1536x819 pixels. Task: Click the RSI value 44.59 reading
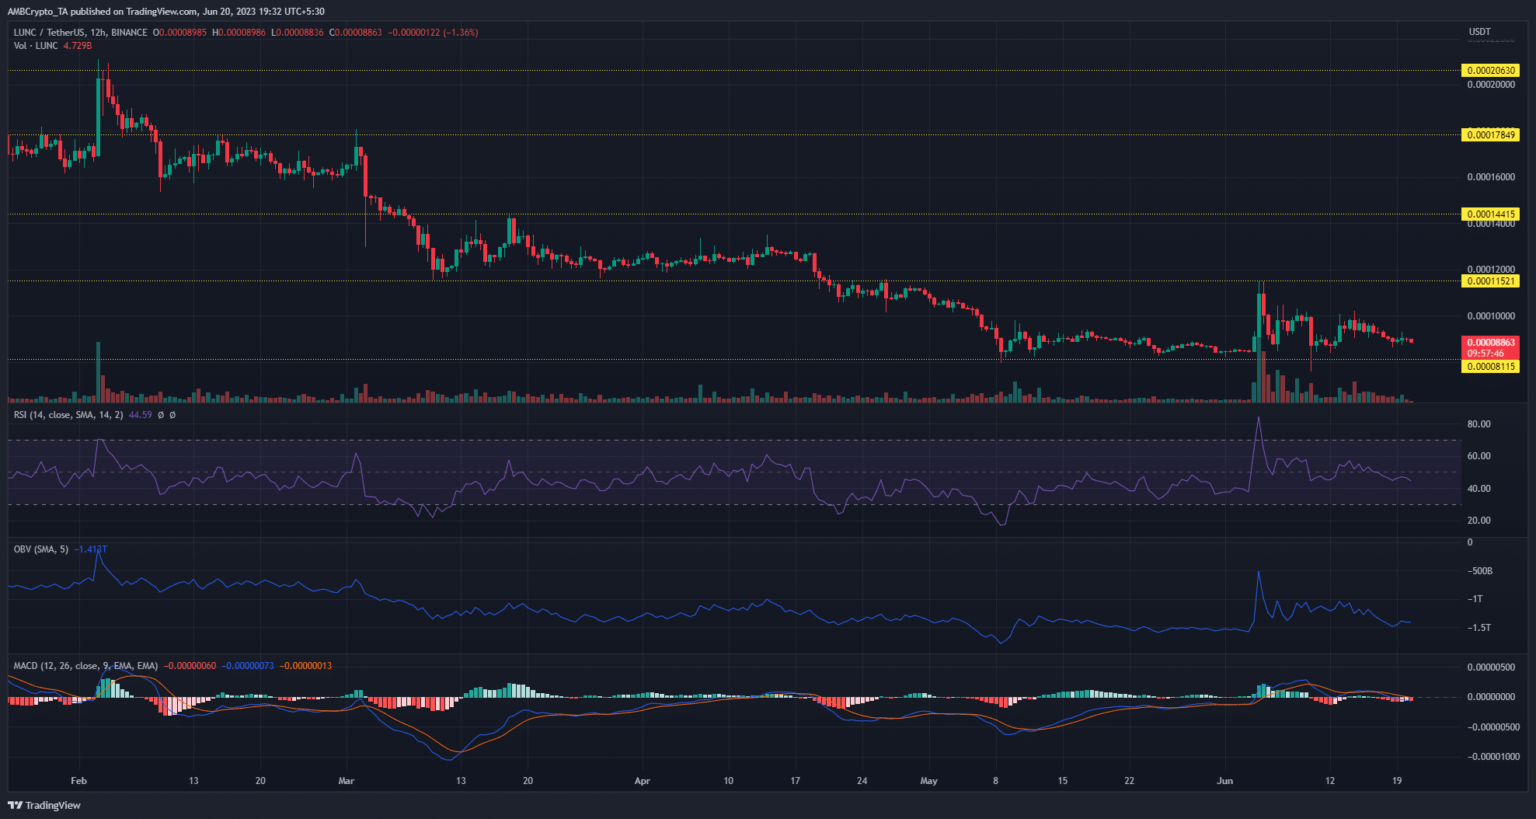click(x=139, y=414)
